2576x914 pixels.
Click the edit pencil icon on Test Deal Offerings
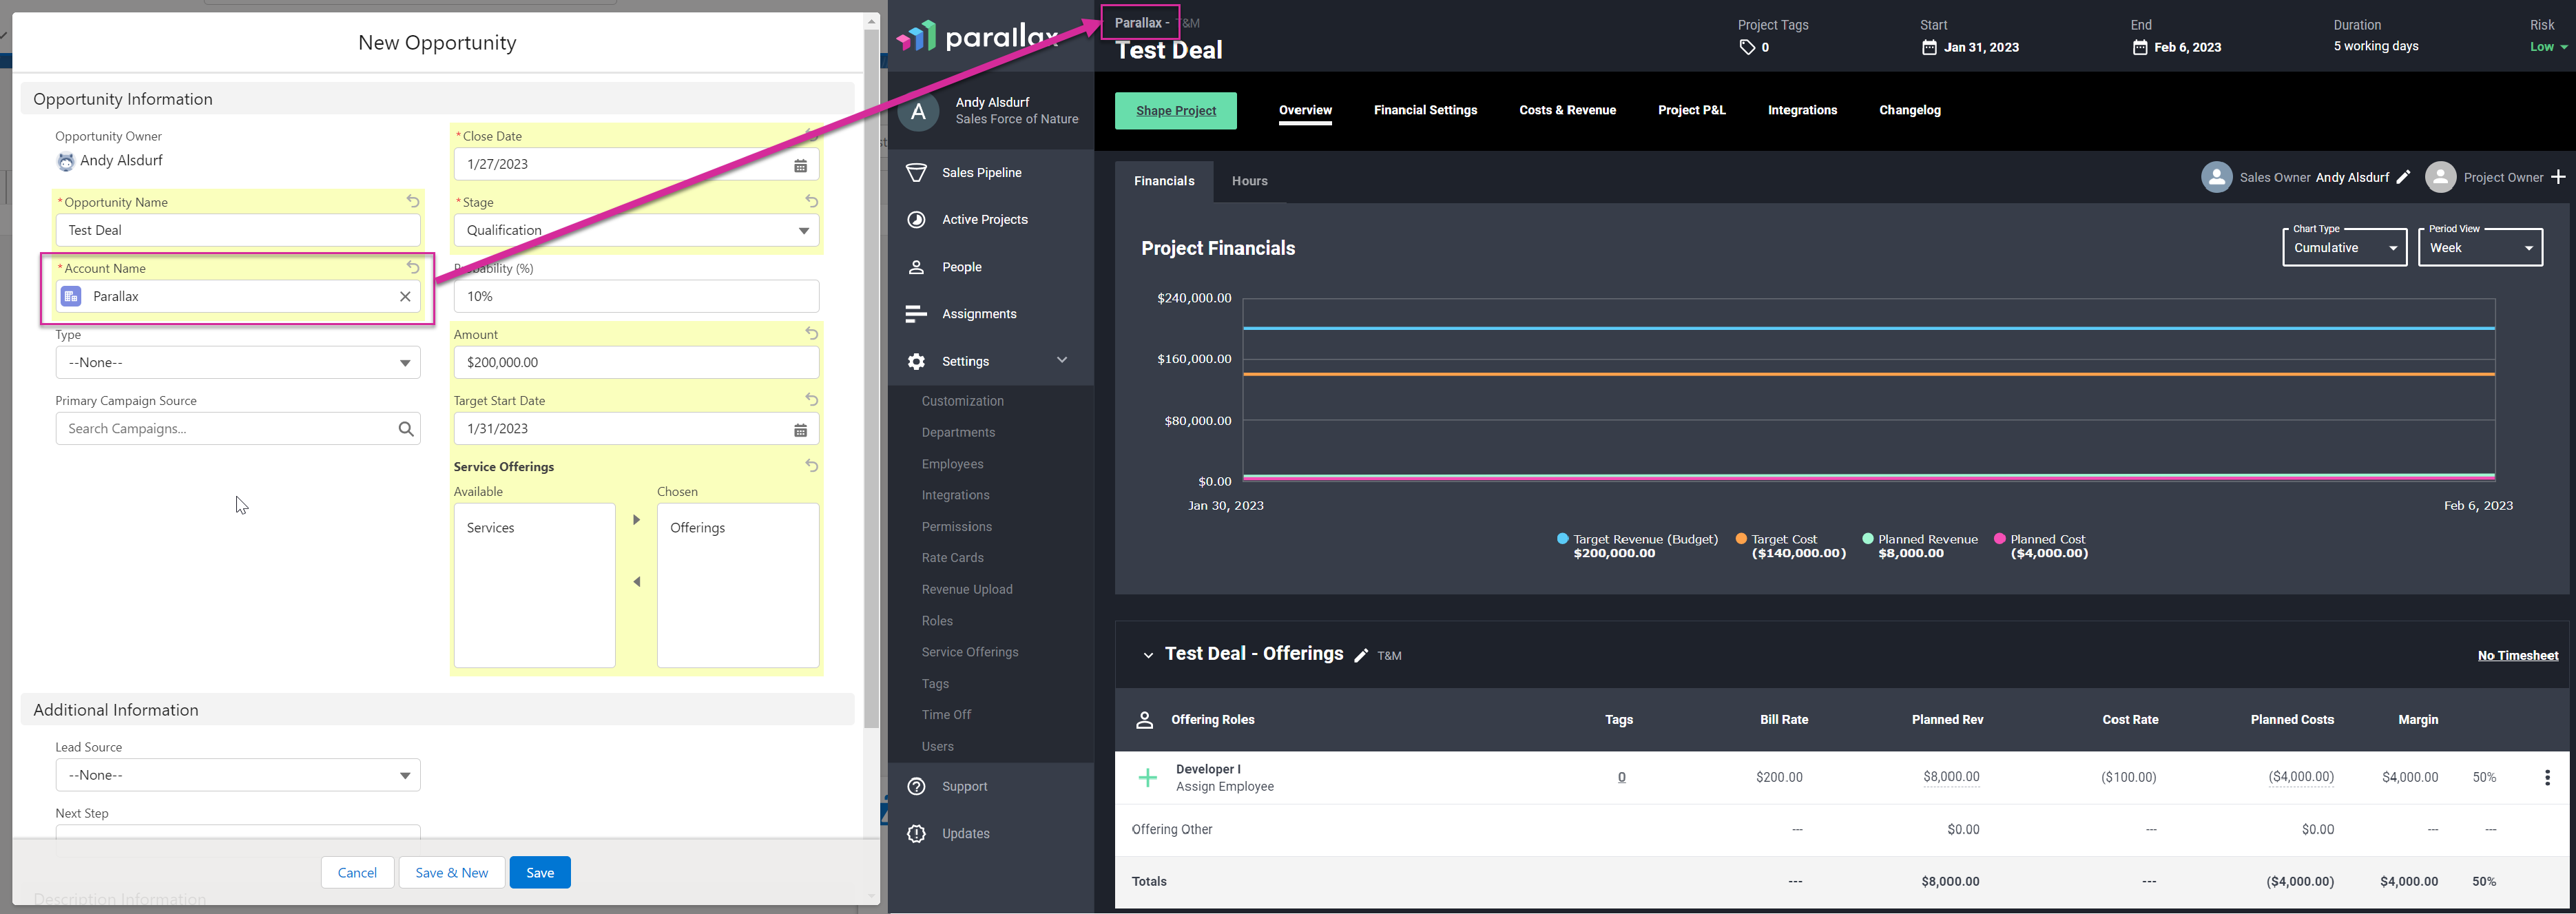pyautogui.click(x=1360, y=654)
